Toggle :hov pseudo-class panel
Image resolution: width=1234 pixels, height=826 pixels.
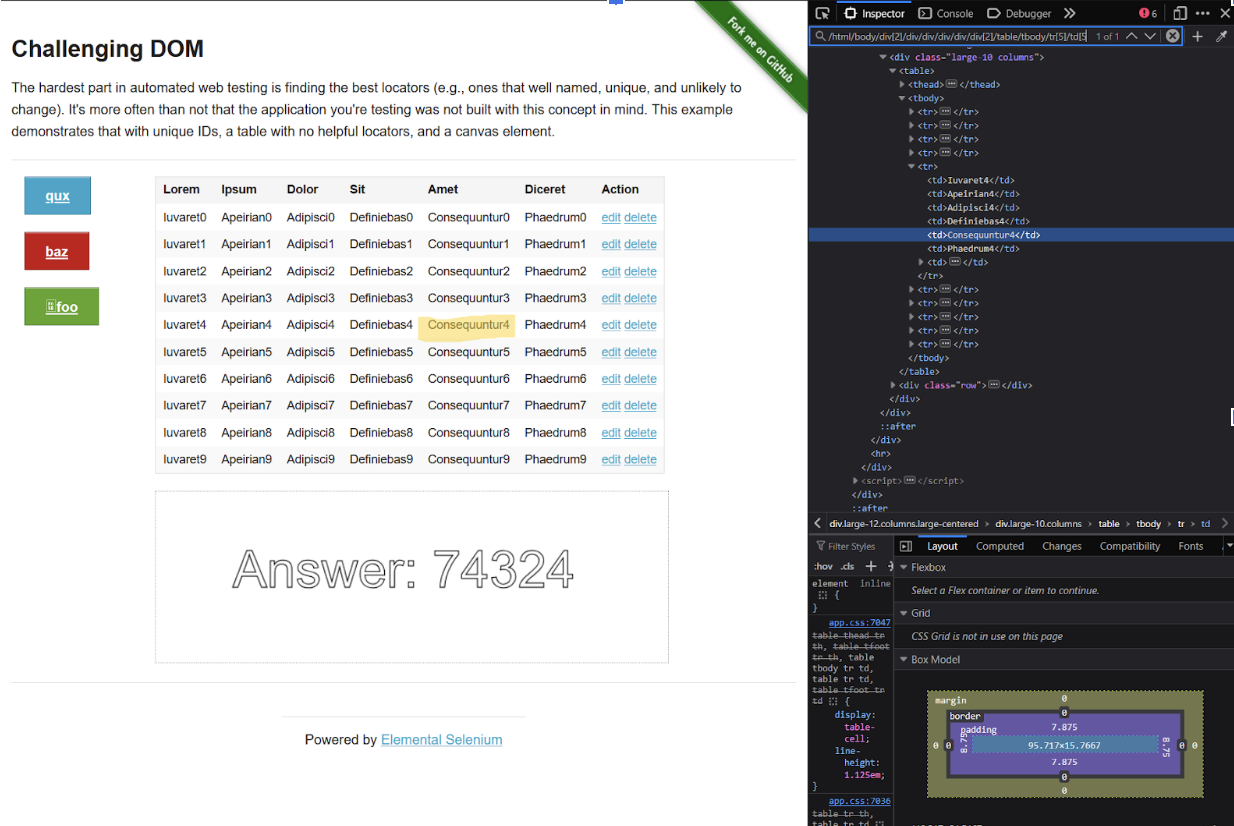(823, 566)
